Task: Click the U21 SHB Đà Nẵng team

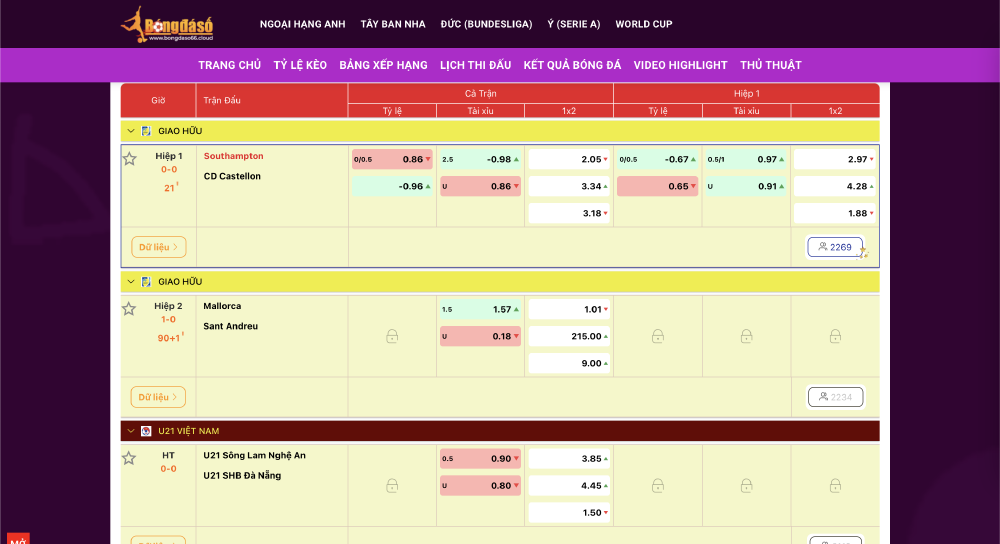Action: point(242,475)
